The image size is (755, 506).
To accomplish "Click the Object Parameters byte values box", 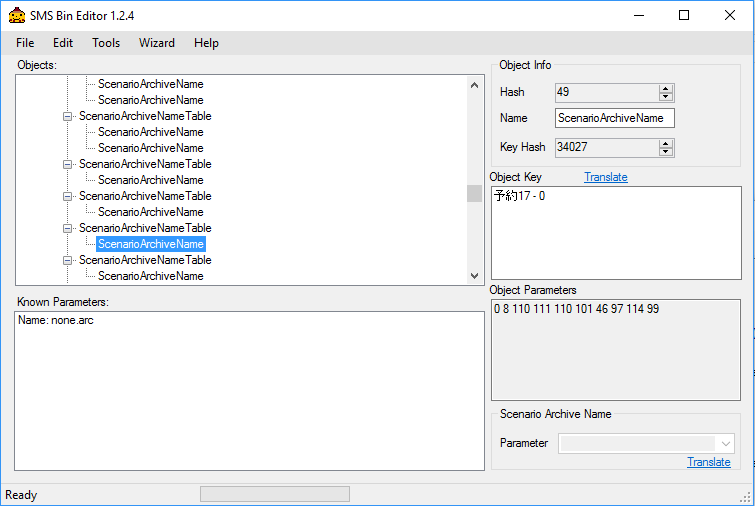I will click(616, 350).
